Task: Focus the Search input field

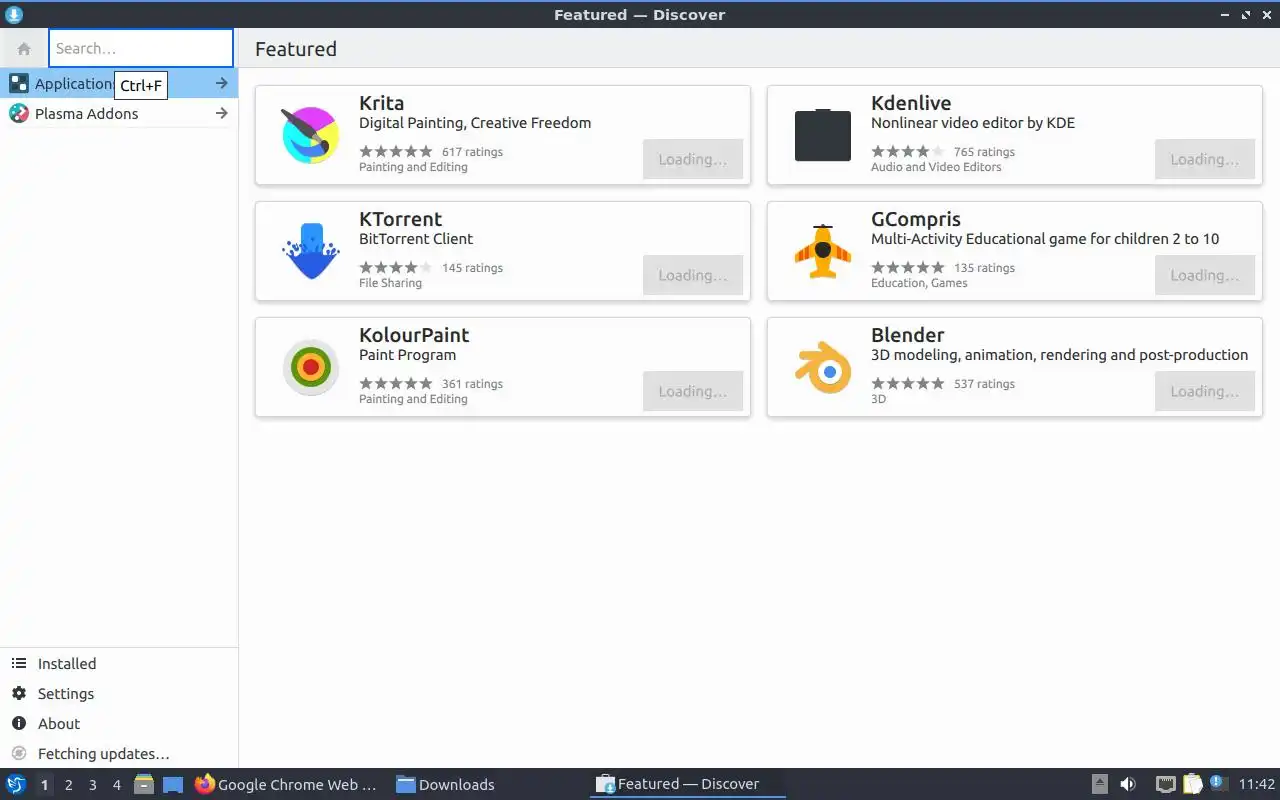Action: (x=141, y=48)
